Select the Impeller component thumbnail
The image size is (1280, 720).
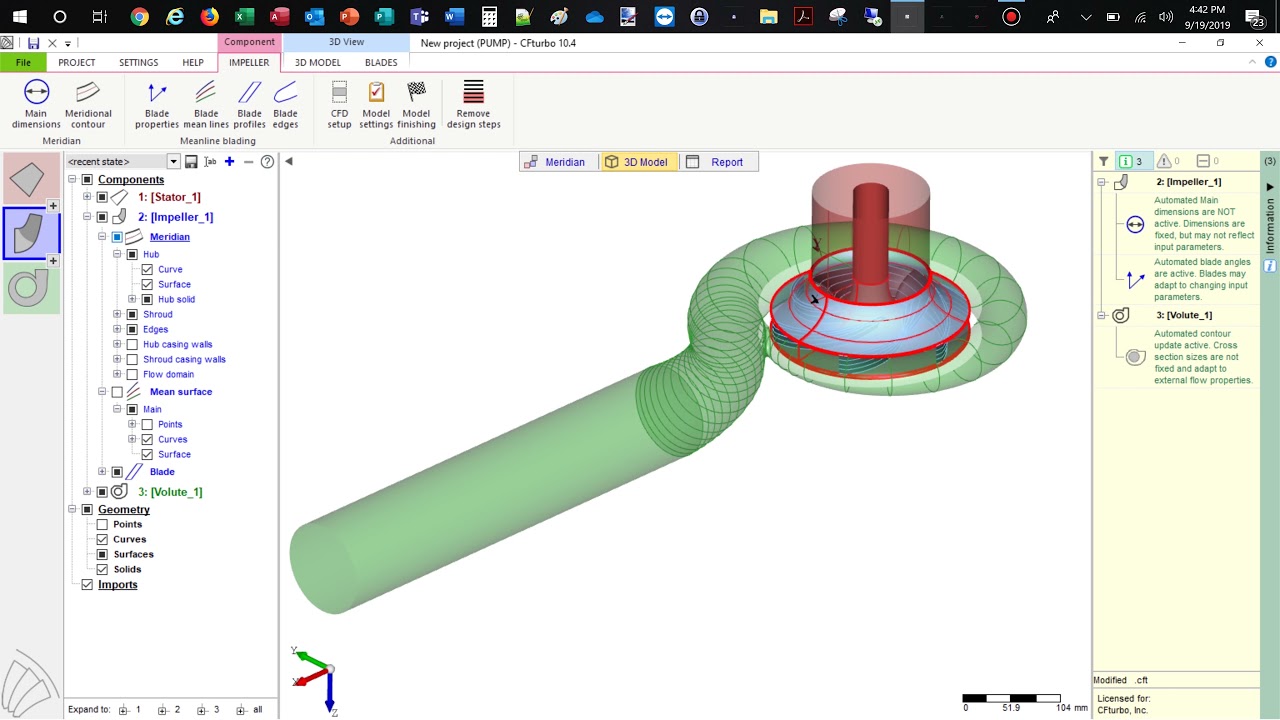30,232
